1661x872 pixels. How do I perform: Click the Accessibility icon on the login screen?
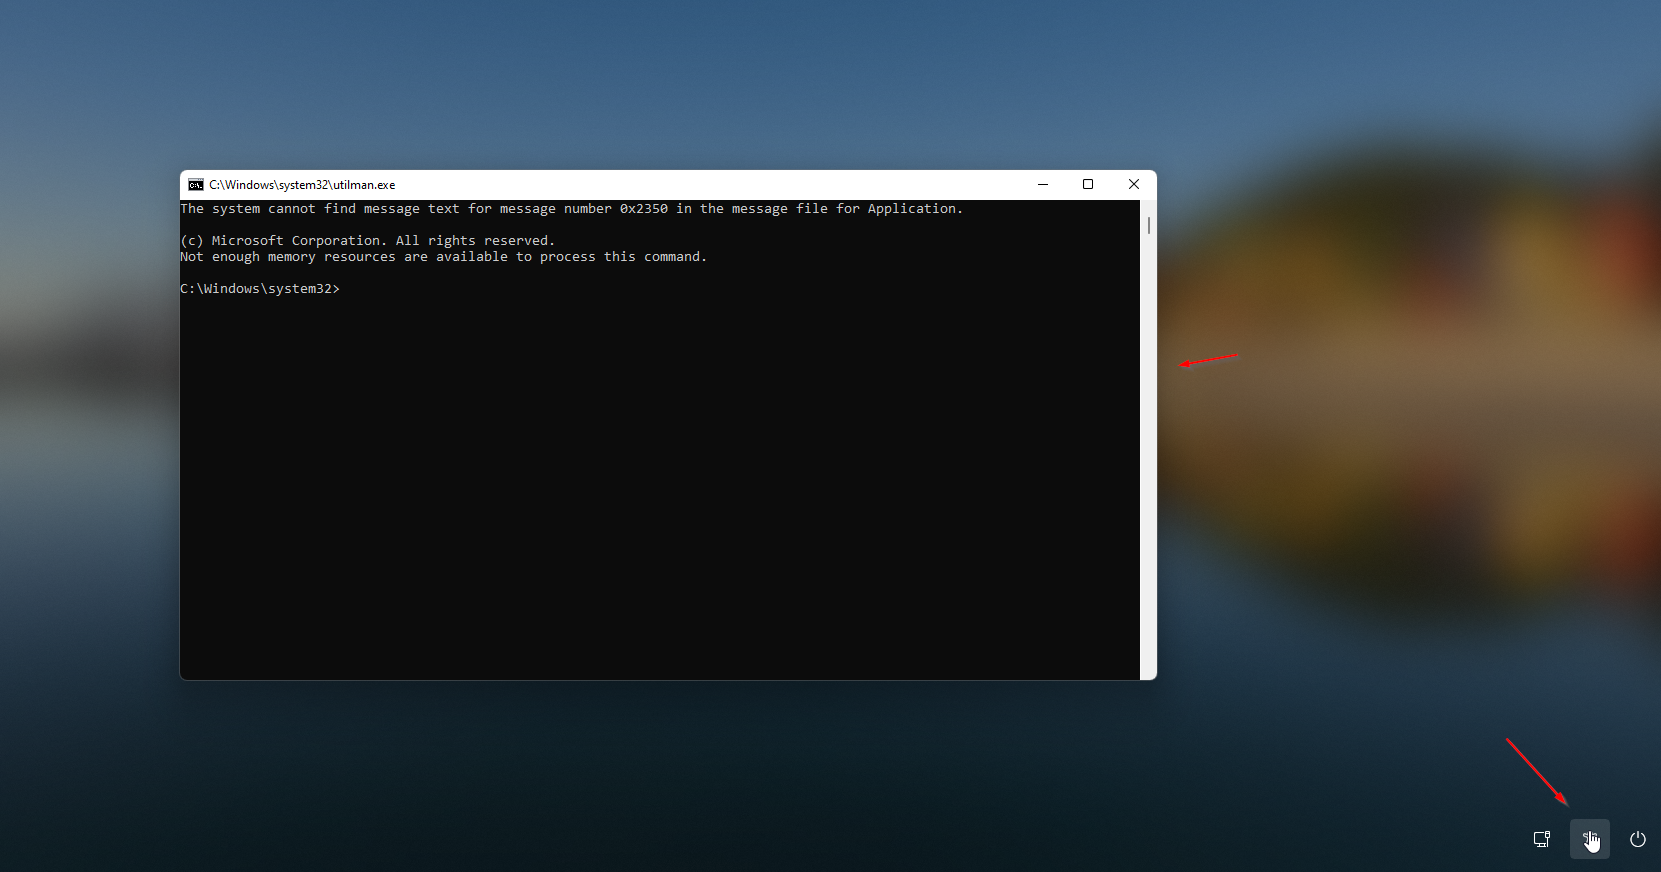coord(1589,839)
